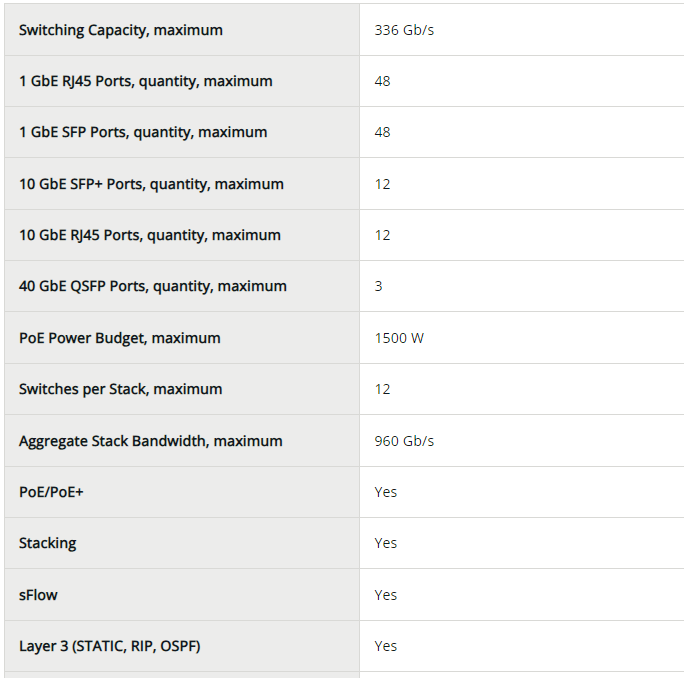Click the Yes value for Layer 3
The height and width of the screenshot is (678, 684).
coord(386,646)
